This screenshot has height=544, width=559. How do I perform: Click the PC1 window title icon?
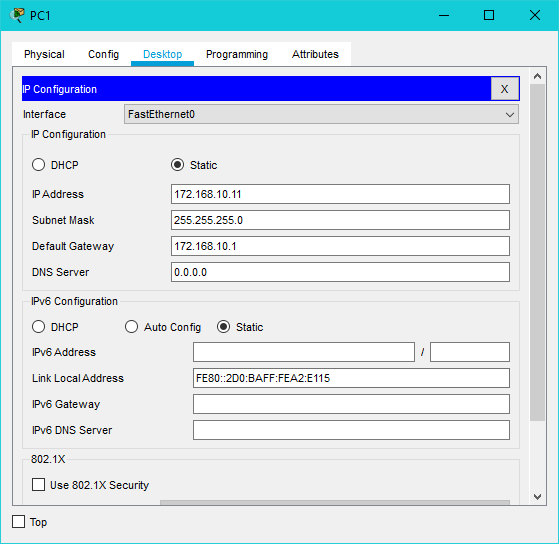point(17,15)
